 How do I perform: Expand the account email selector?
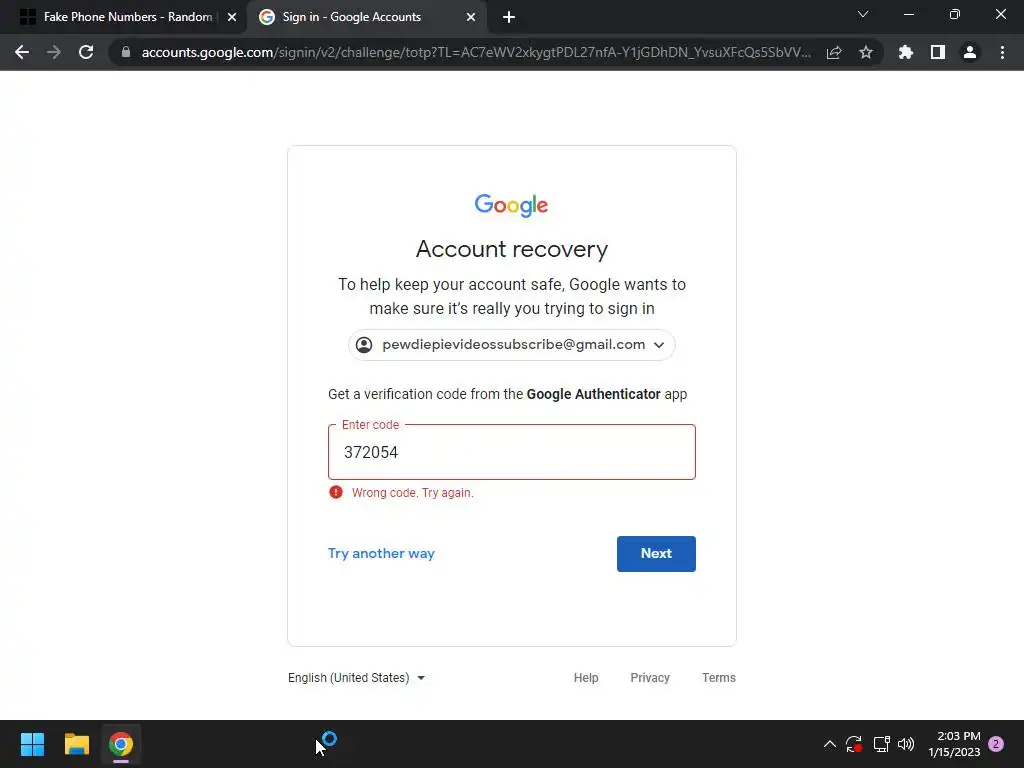(511, 345)
